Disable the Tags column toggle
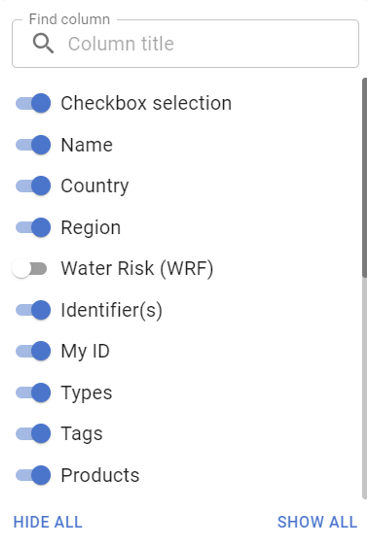Image resolution: width=372 pixels, height=538 pixels. [33, 434]
